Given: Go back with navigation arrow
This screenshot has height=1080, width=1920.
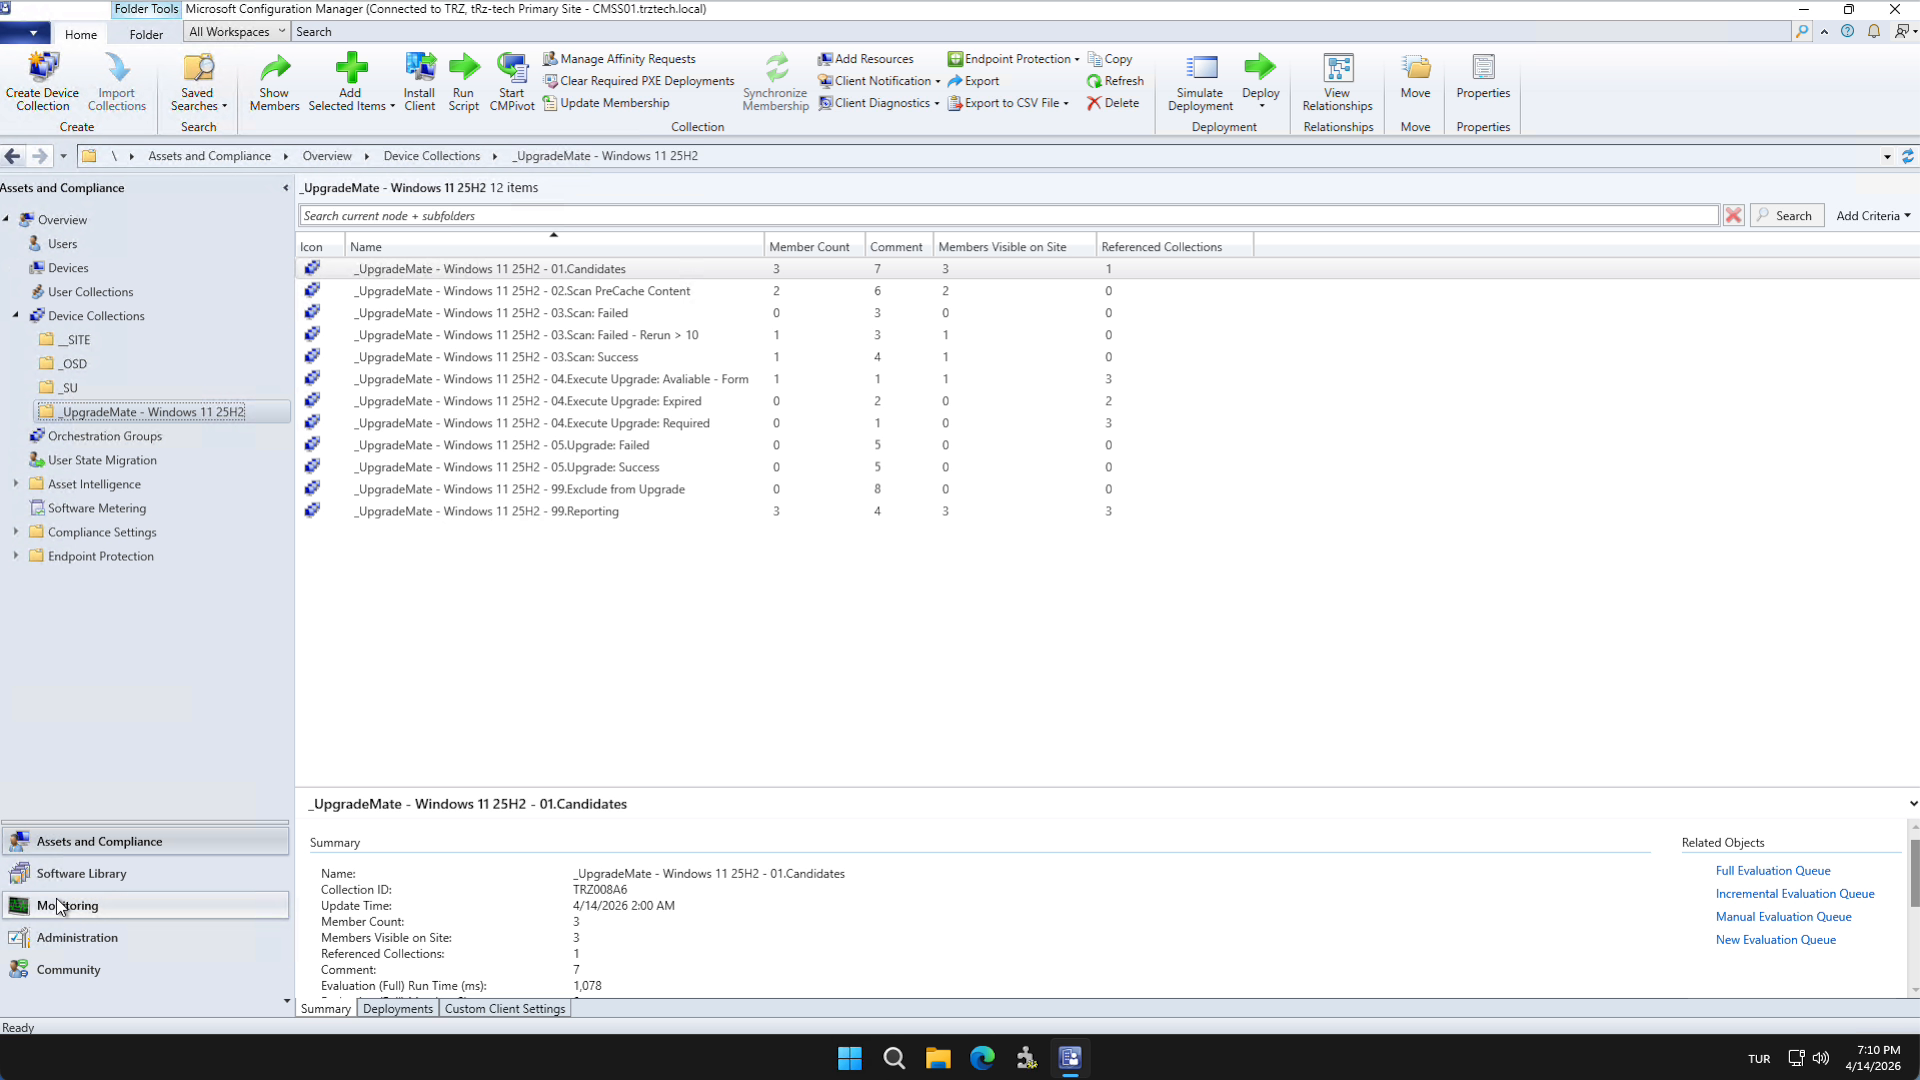Looking at the screenshot, I should click(x=12, y=156).
